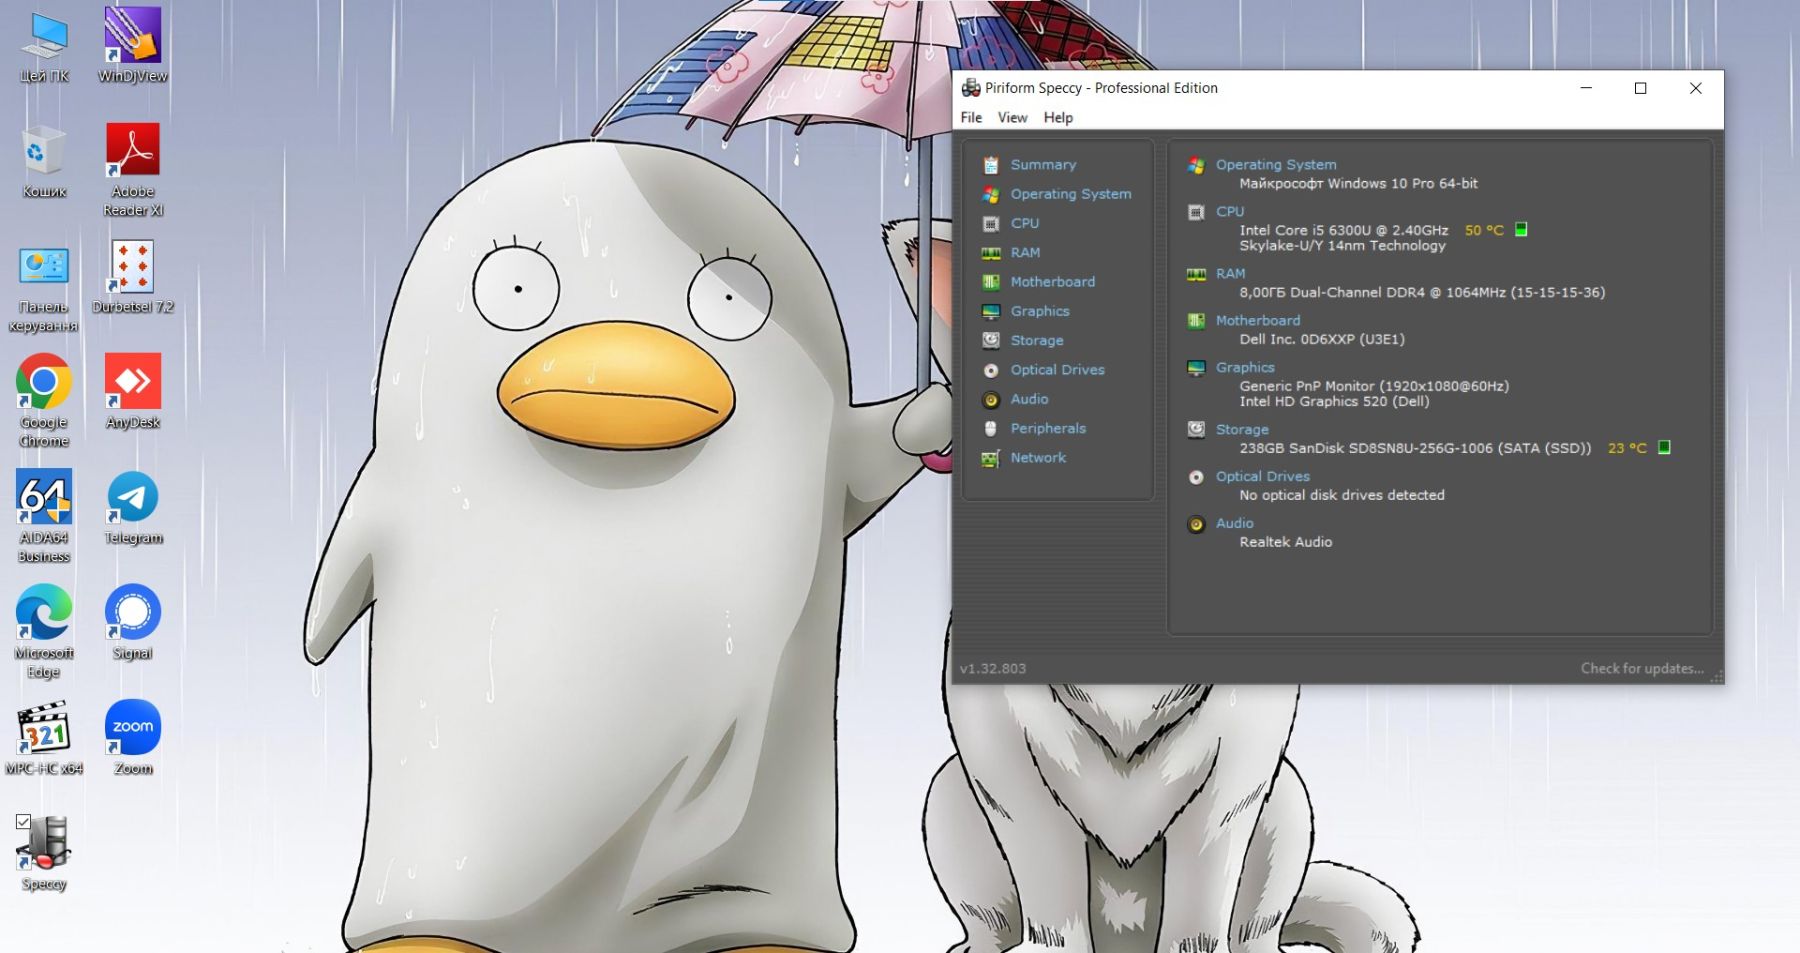This screenshot has height=953, width=1800.
Task: Click the Audio speaker icon in summary pane
Action: pyautogui.click(x=1196, y=525)
